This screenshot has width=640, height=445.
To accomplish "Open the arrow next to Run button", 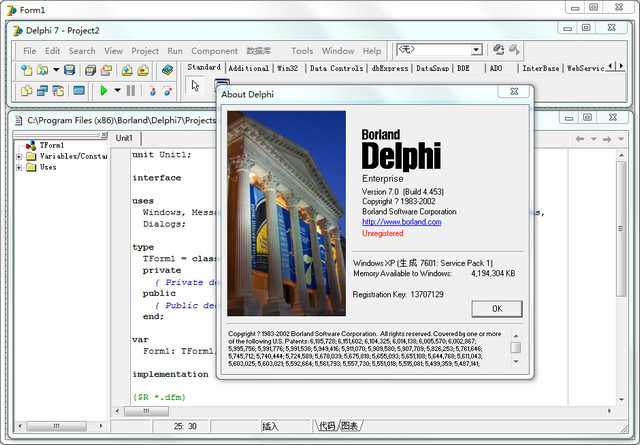I will point(117,90).
